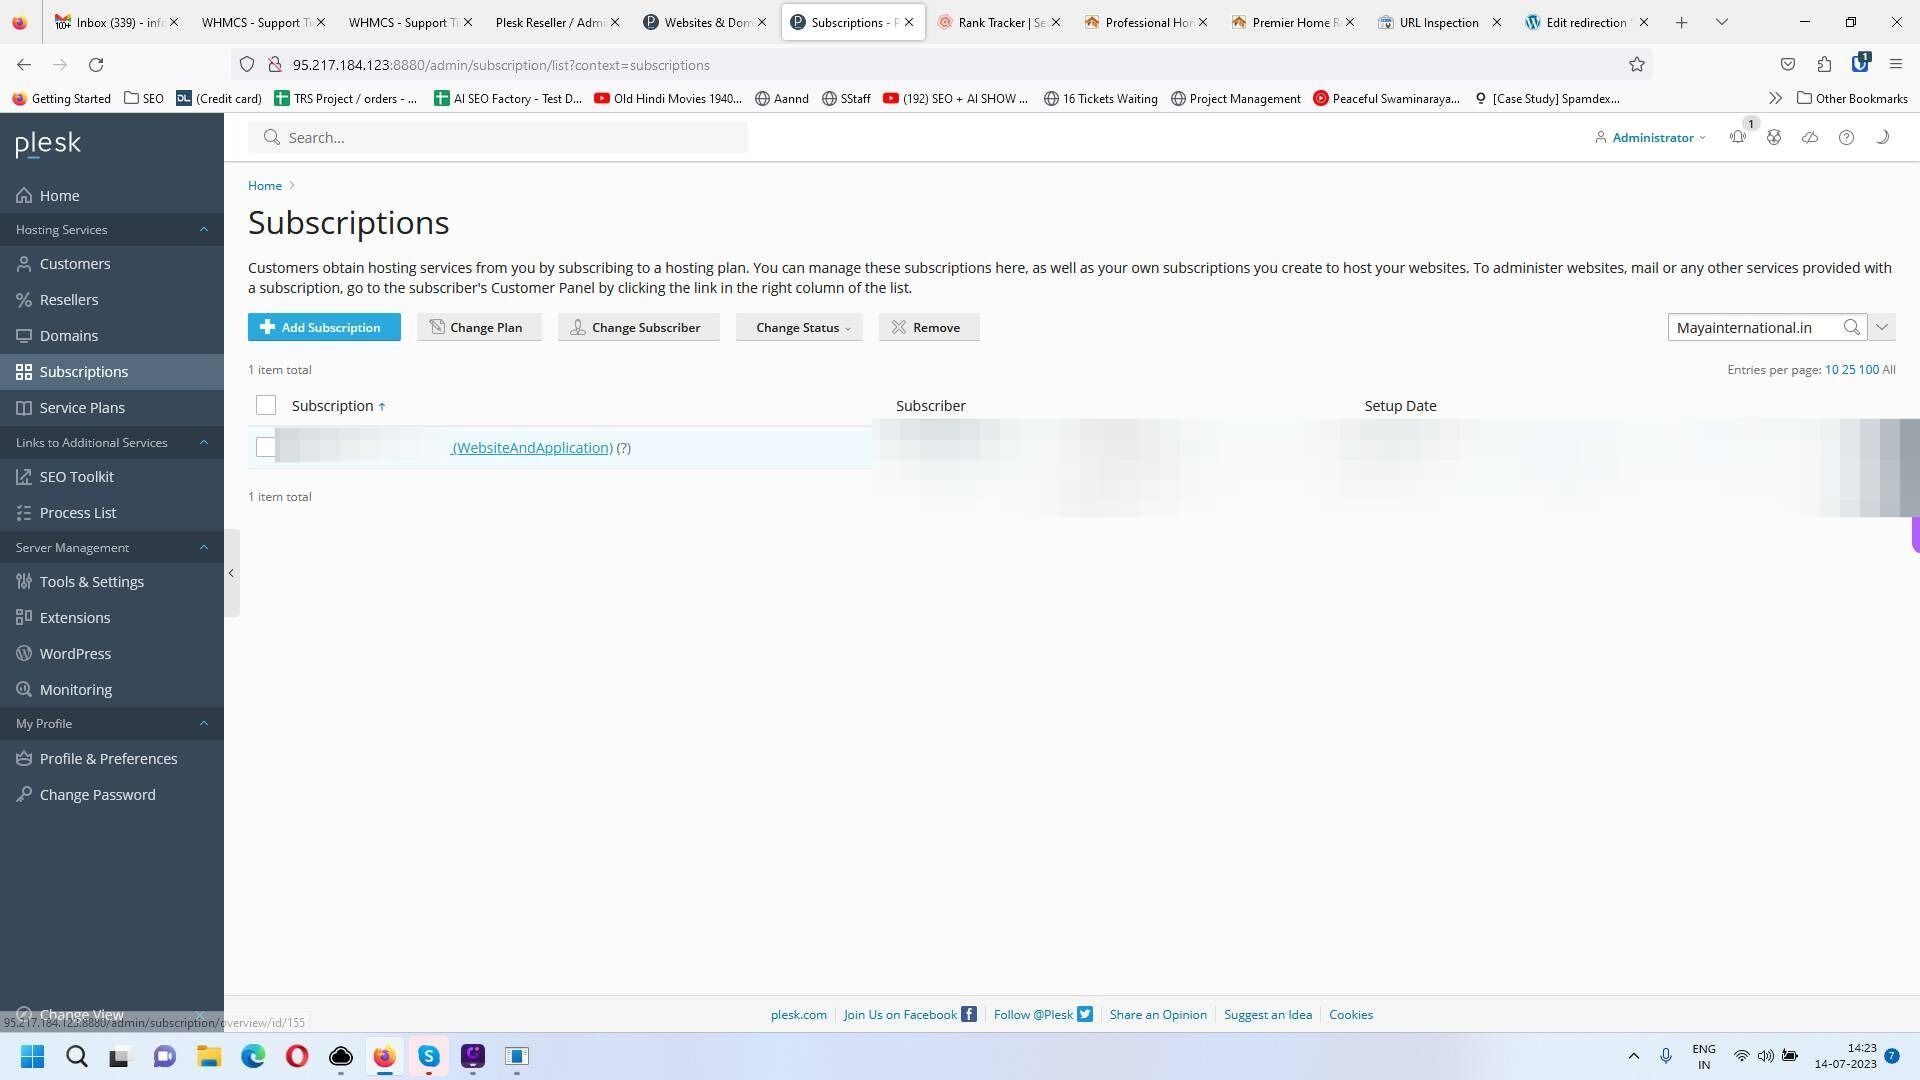This screenshot has width=1920, height=1080.
Task: Expand advanced search filter arrow
Action: pos(1881,327)
